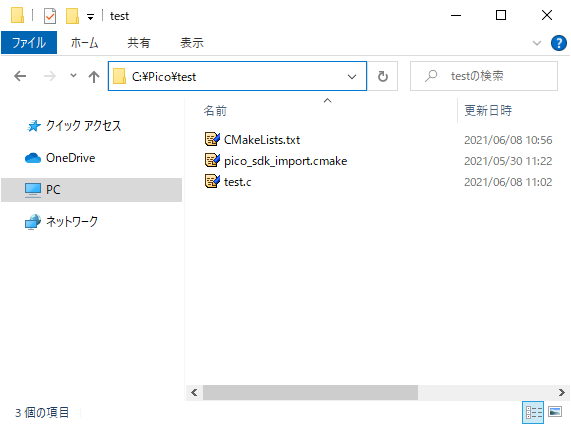Click the Properties icon in quick access toolbar
571x425 pixels.
click(50, 16)
